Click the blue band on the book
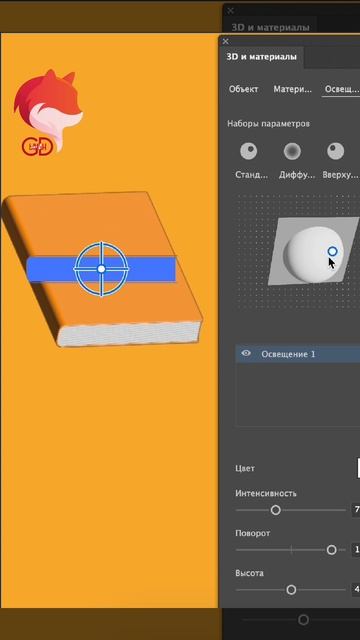Screen dimensions: 360x640 101,269
